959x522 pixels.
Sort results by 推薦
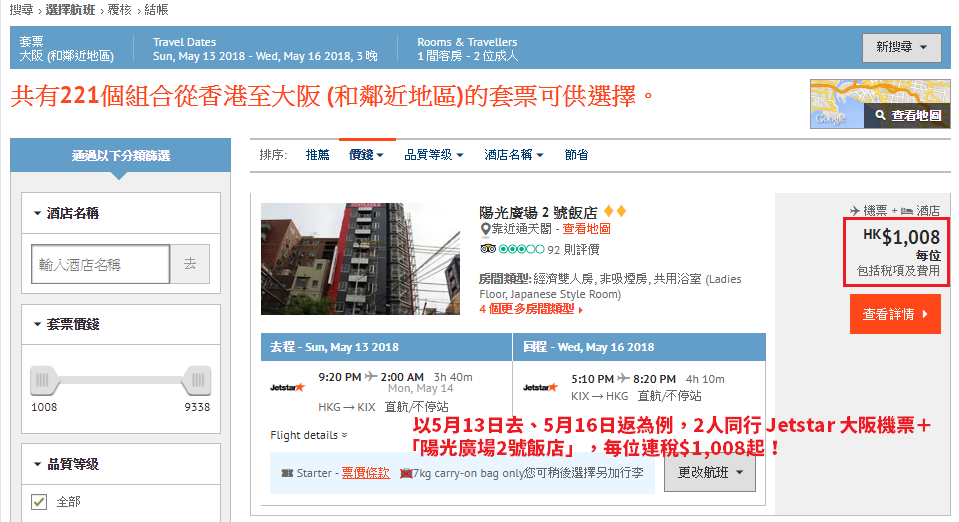pyautogui.click(x=317, y=155)
